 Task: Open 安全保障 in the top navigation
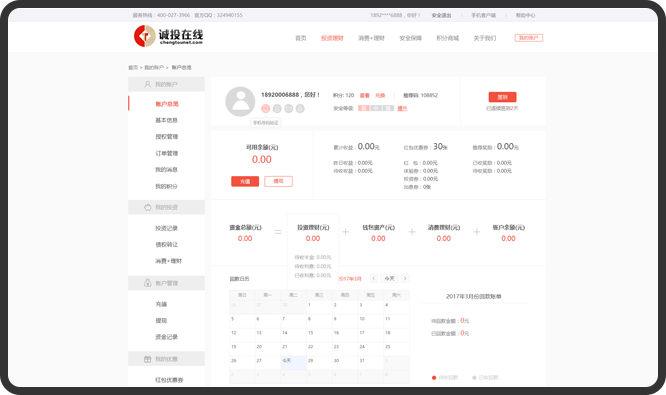click(x=410, y=38)
